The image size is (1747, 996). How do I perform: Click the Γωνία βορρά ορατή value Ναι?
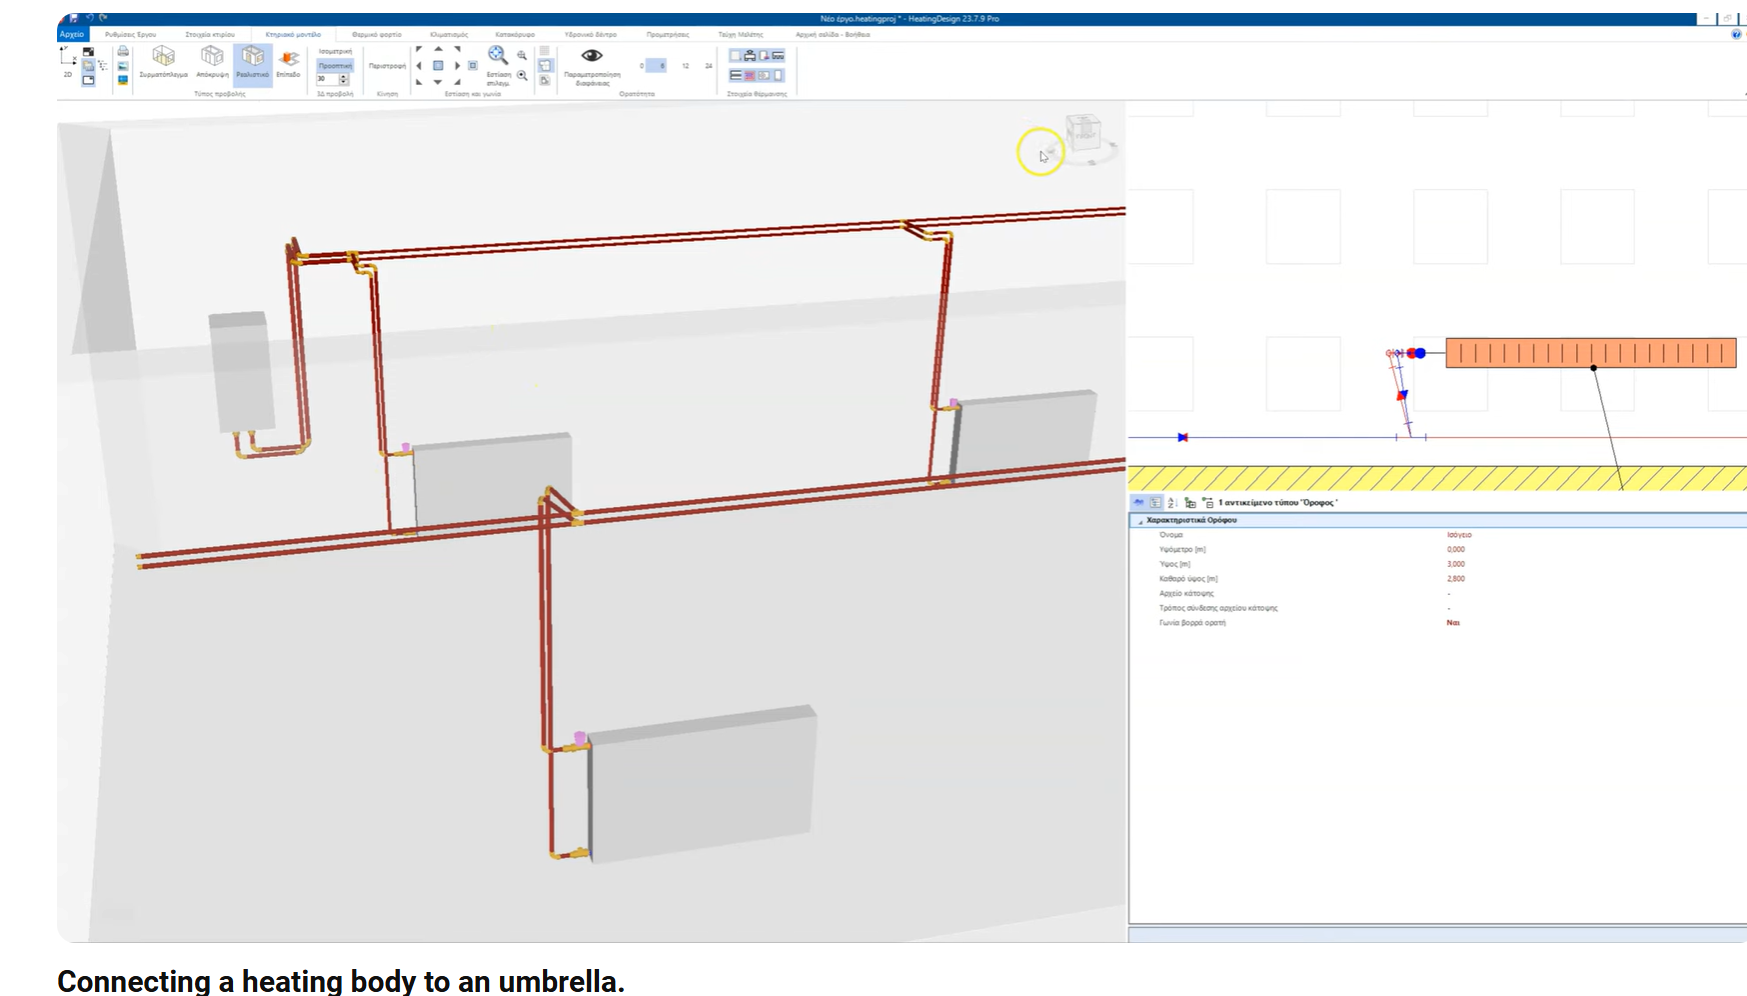tap(1453, 623)
